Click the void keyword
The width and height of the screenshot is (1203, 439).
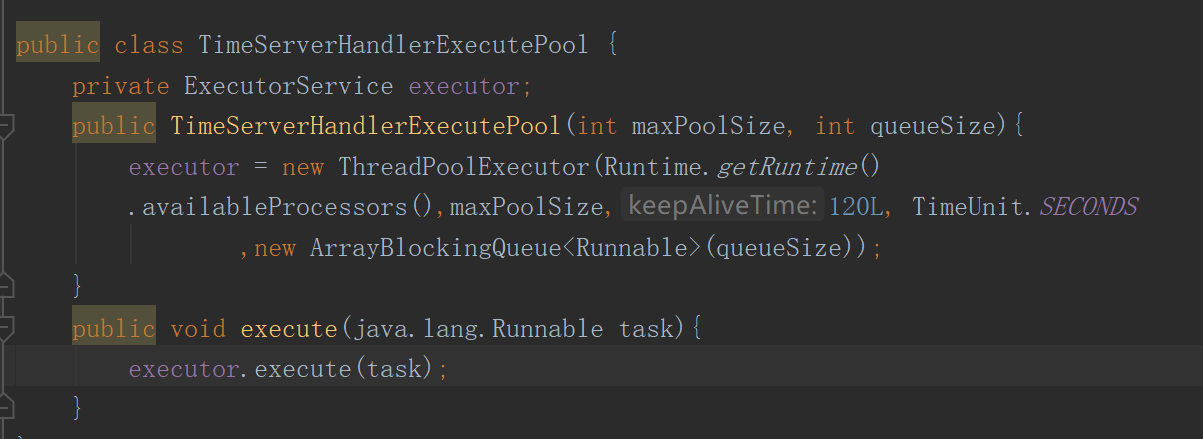pyautogui.click(x=198, y=329)
